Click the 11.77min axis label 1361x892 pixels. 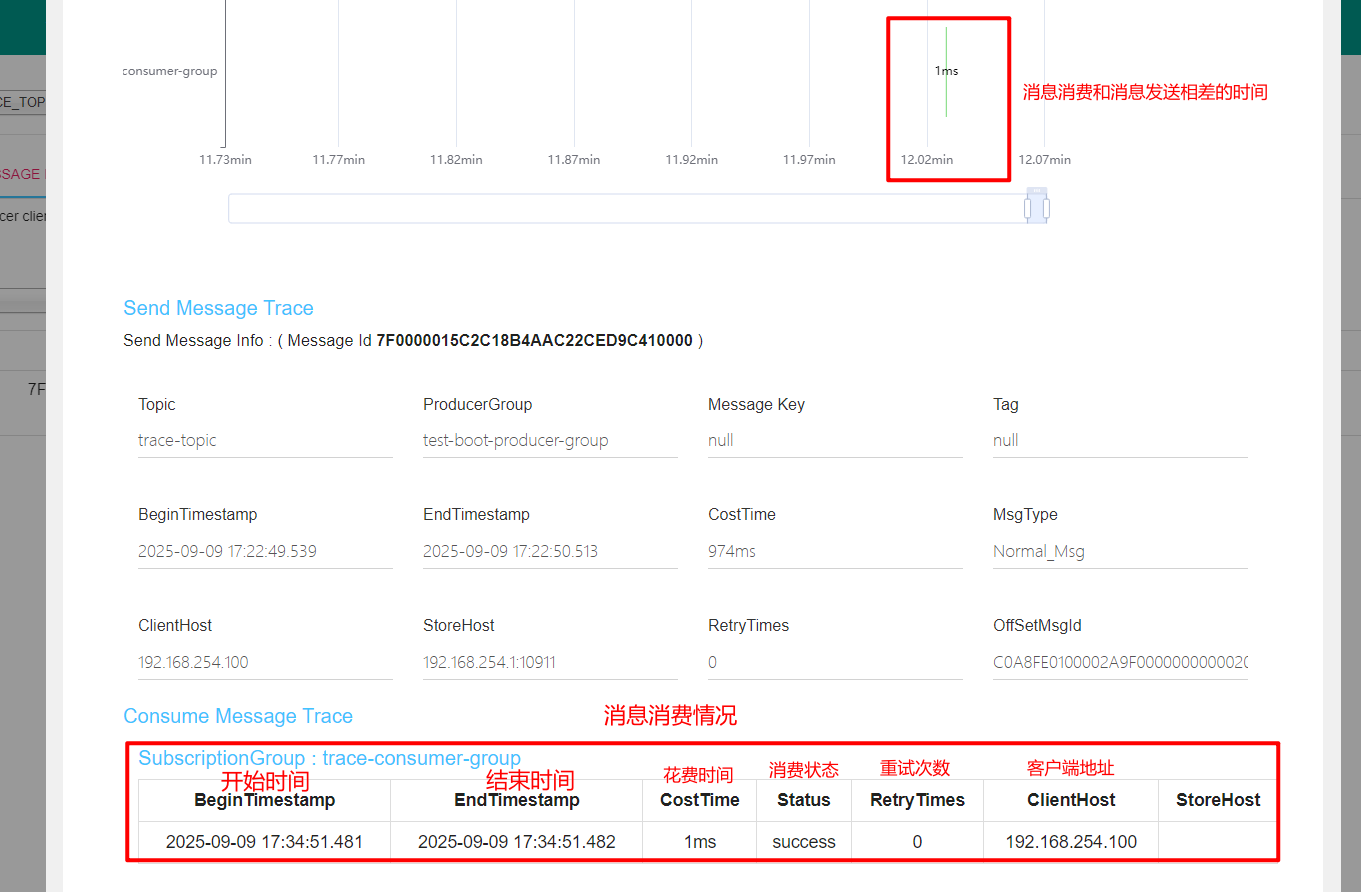coord(338,159)
